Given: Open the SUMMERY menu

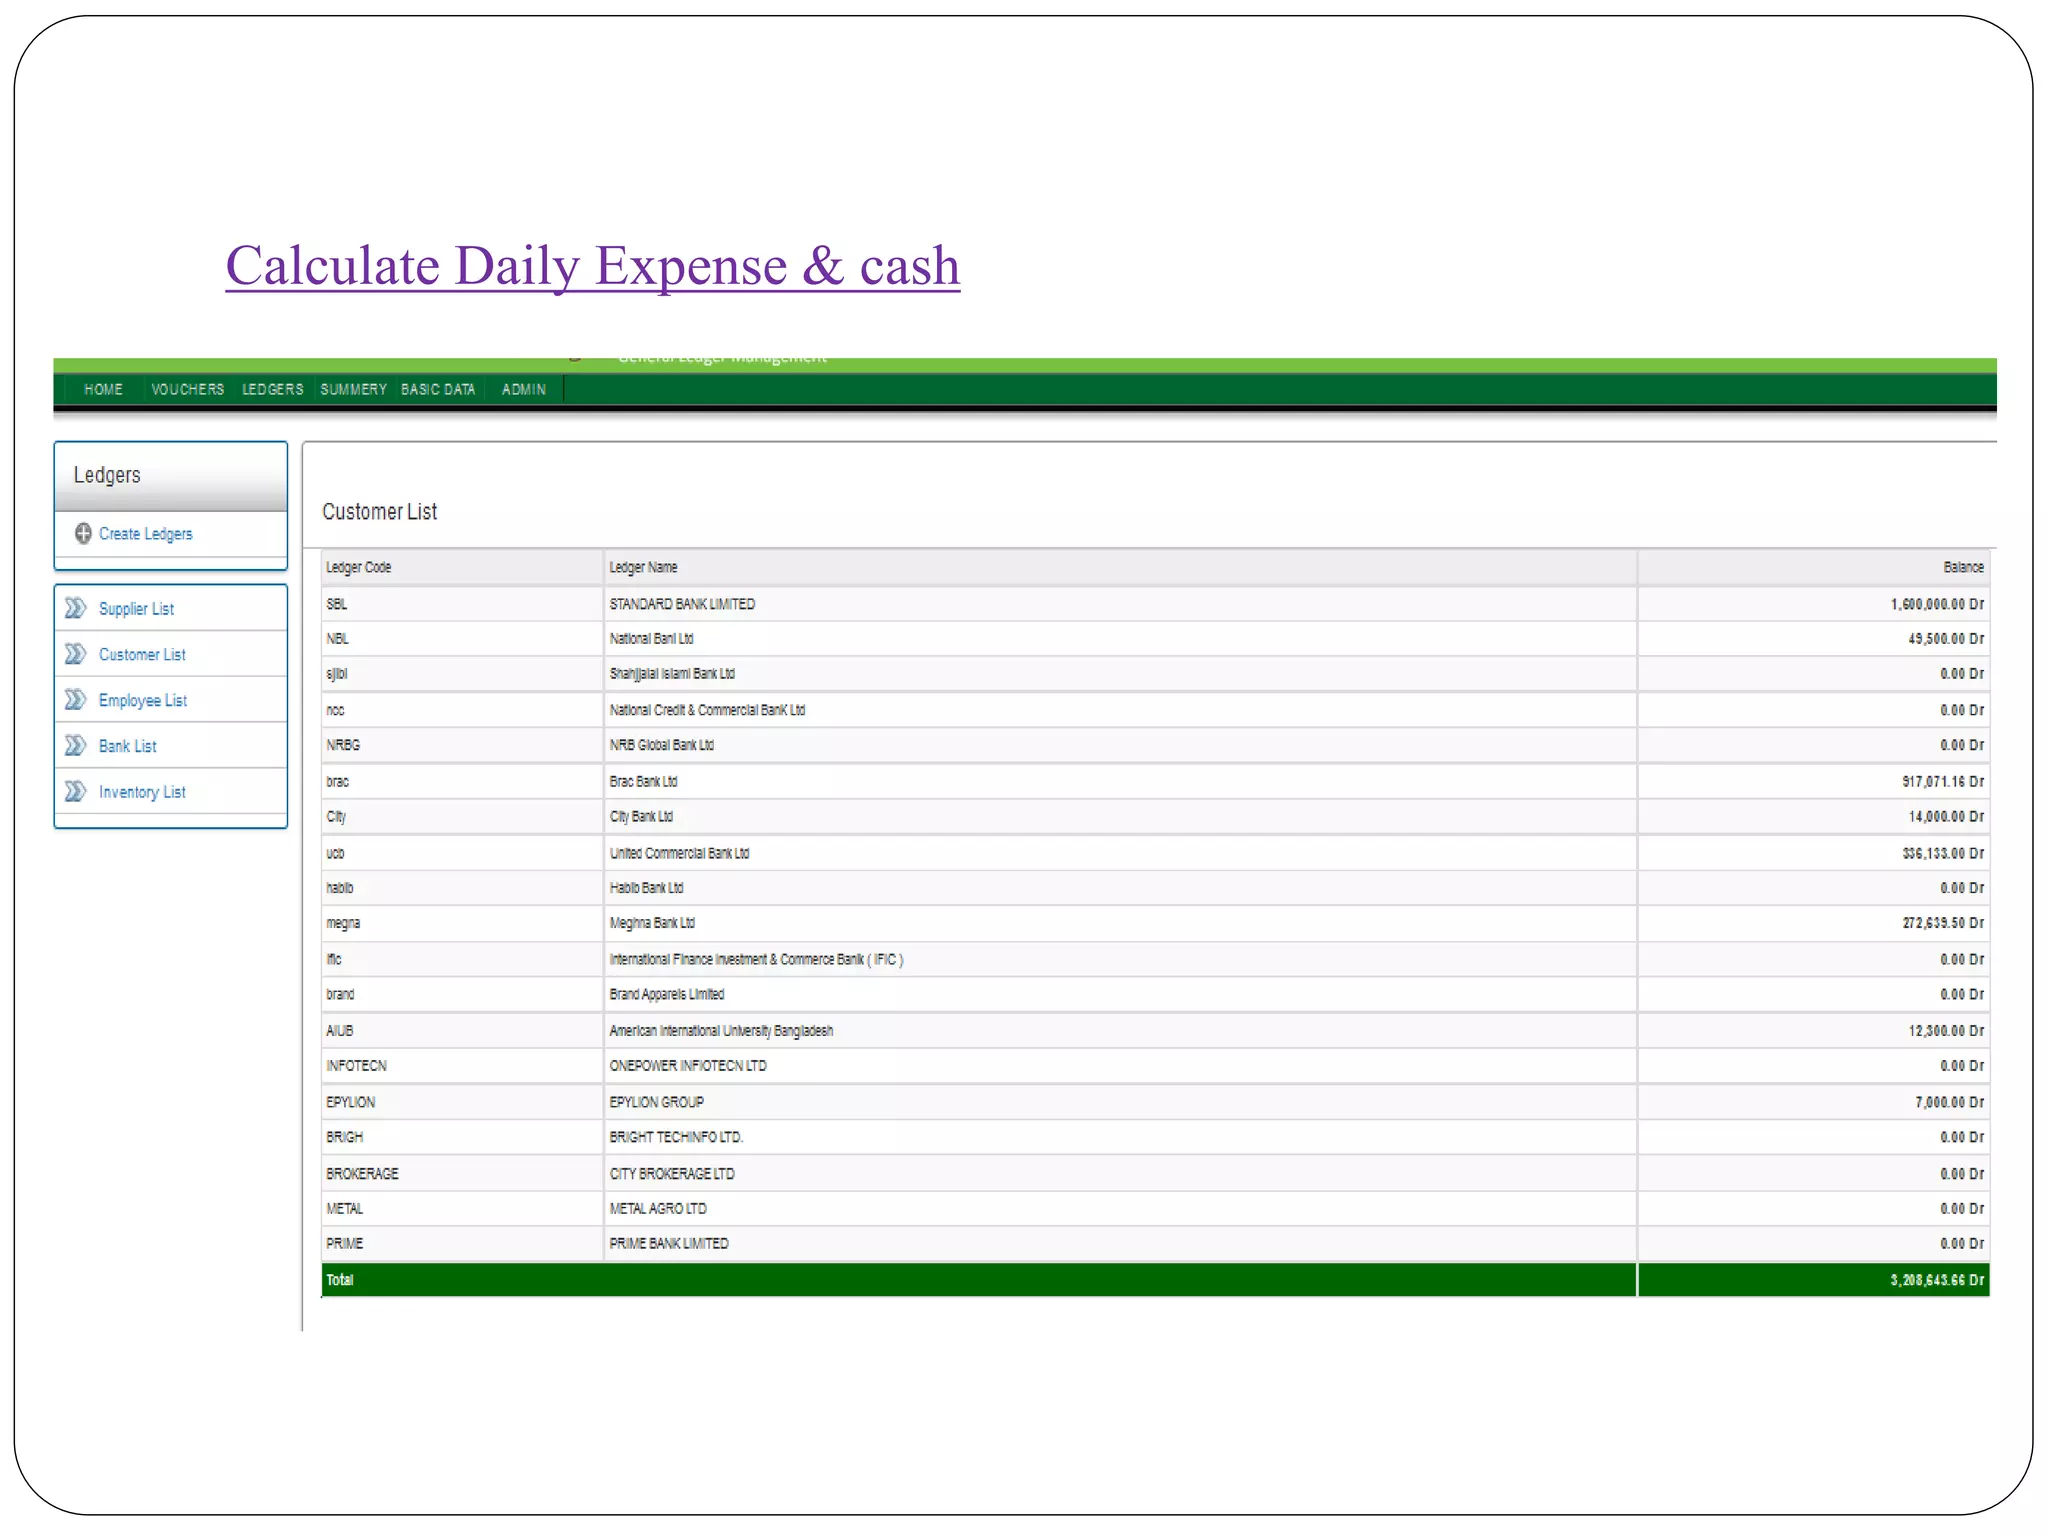Looking at the screenshot, I should [353, 389].
